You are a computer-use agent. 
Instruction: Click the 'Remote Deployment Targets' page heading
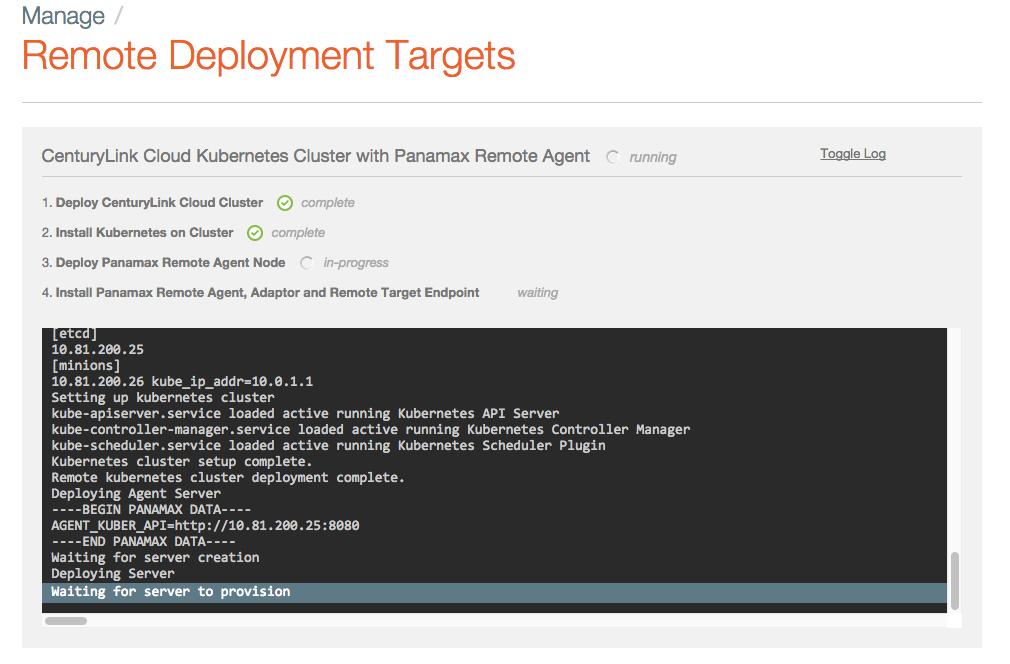pos(269,55)
